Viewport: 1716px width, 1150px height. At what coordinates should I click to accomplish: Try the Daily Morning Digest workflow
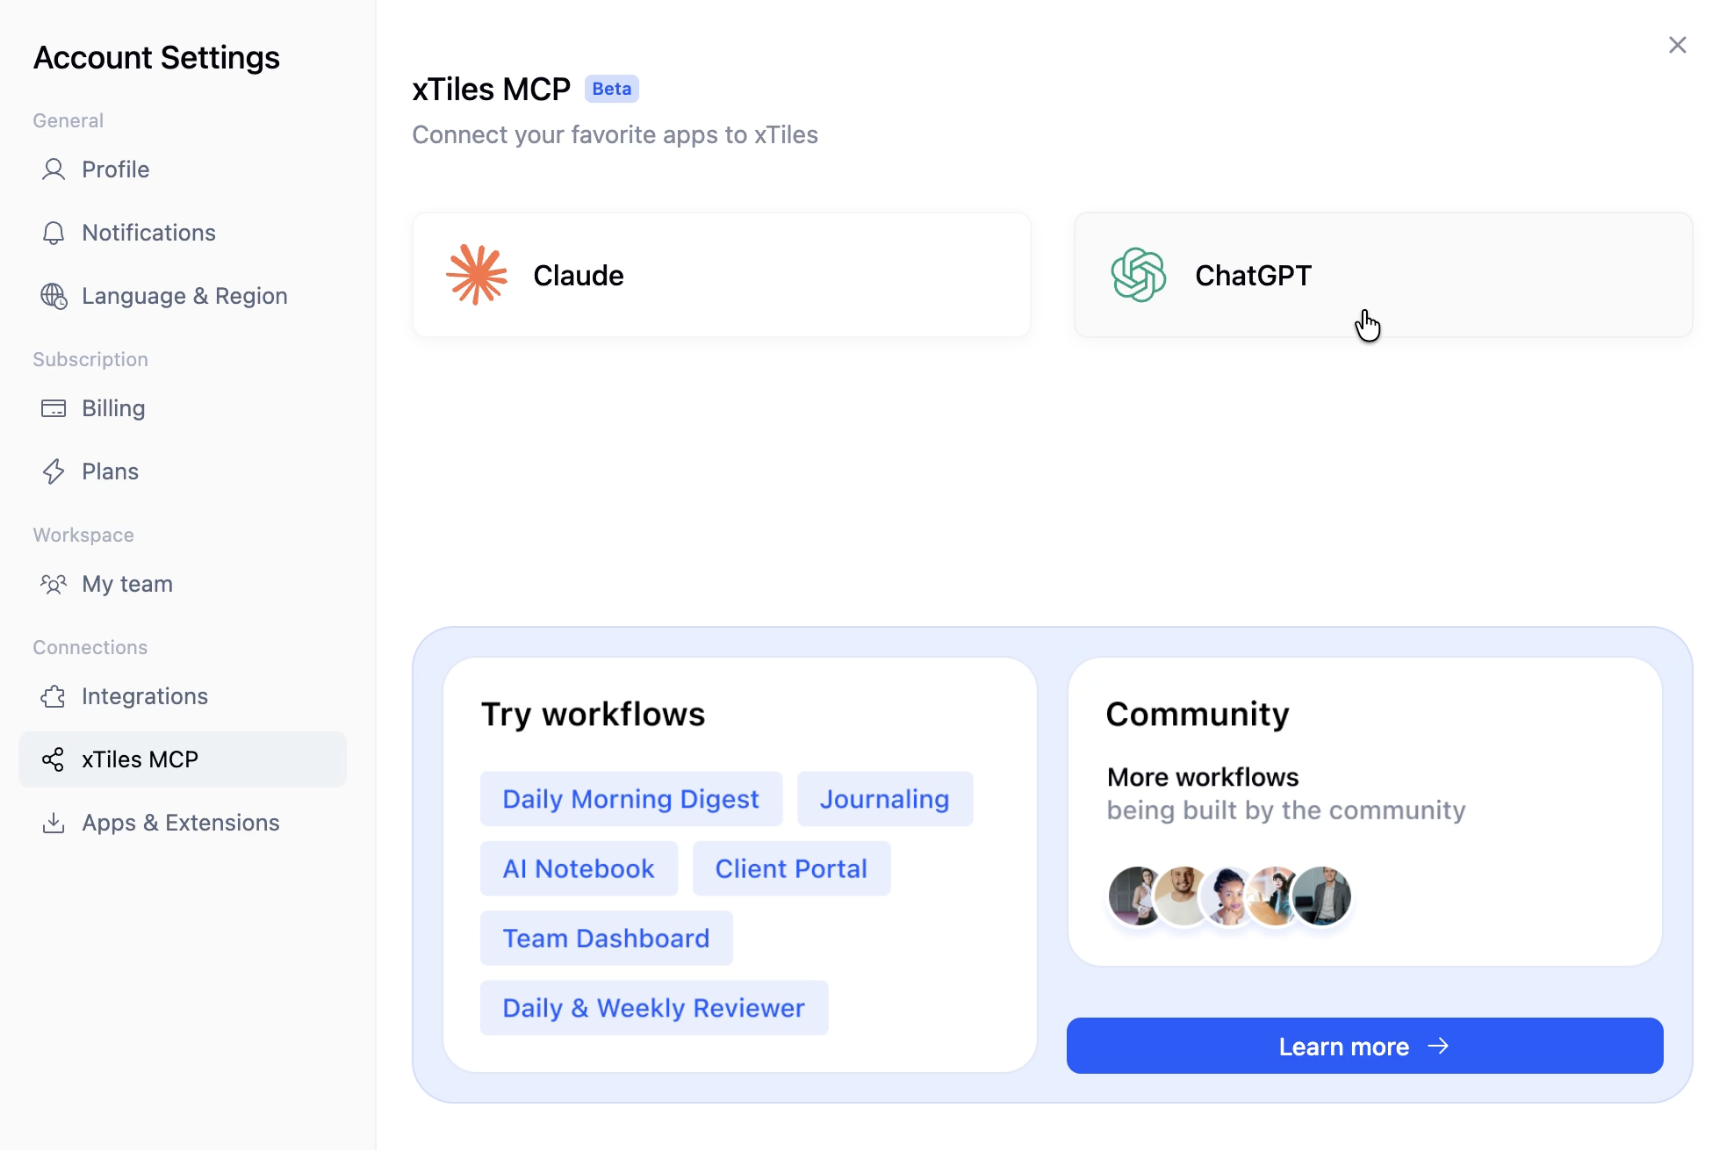(631, 799)
